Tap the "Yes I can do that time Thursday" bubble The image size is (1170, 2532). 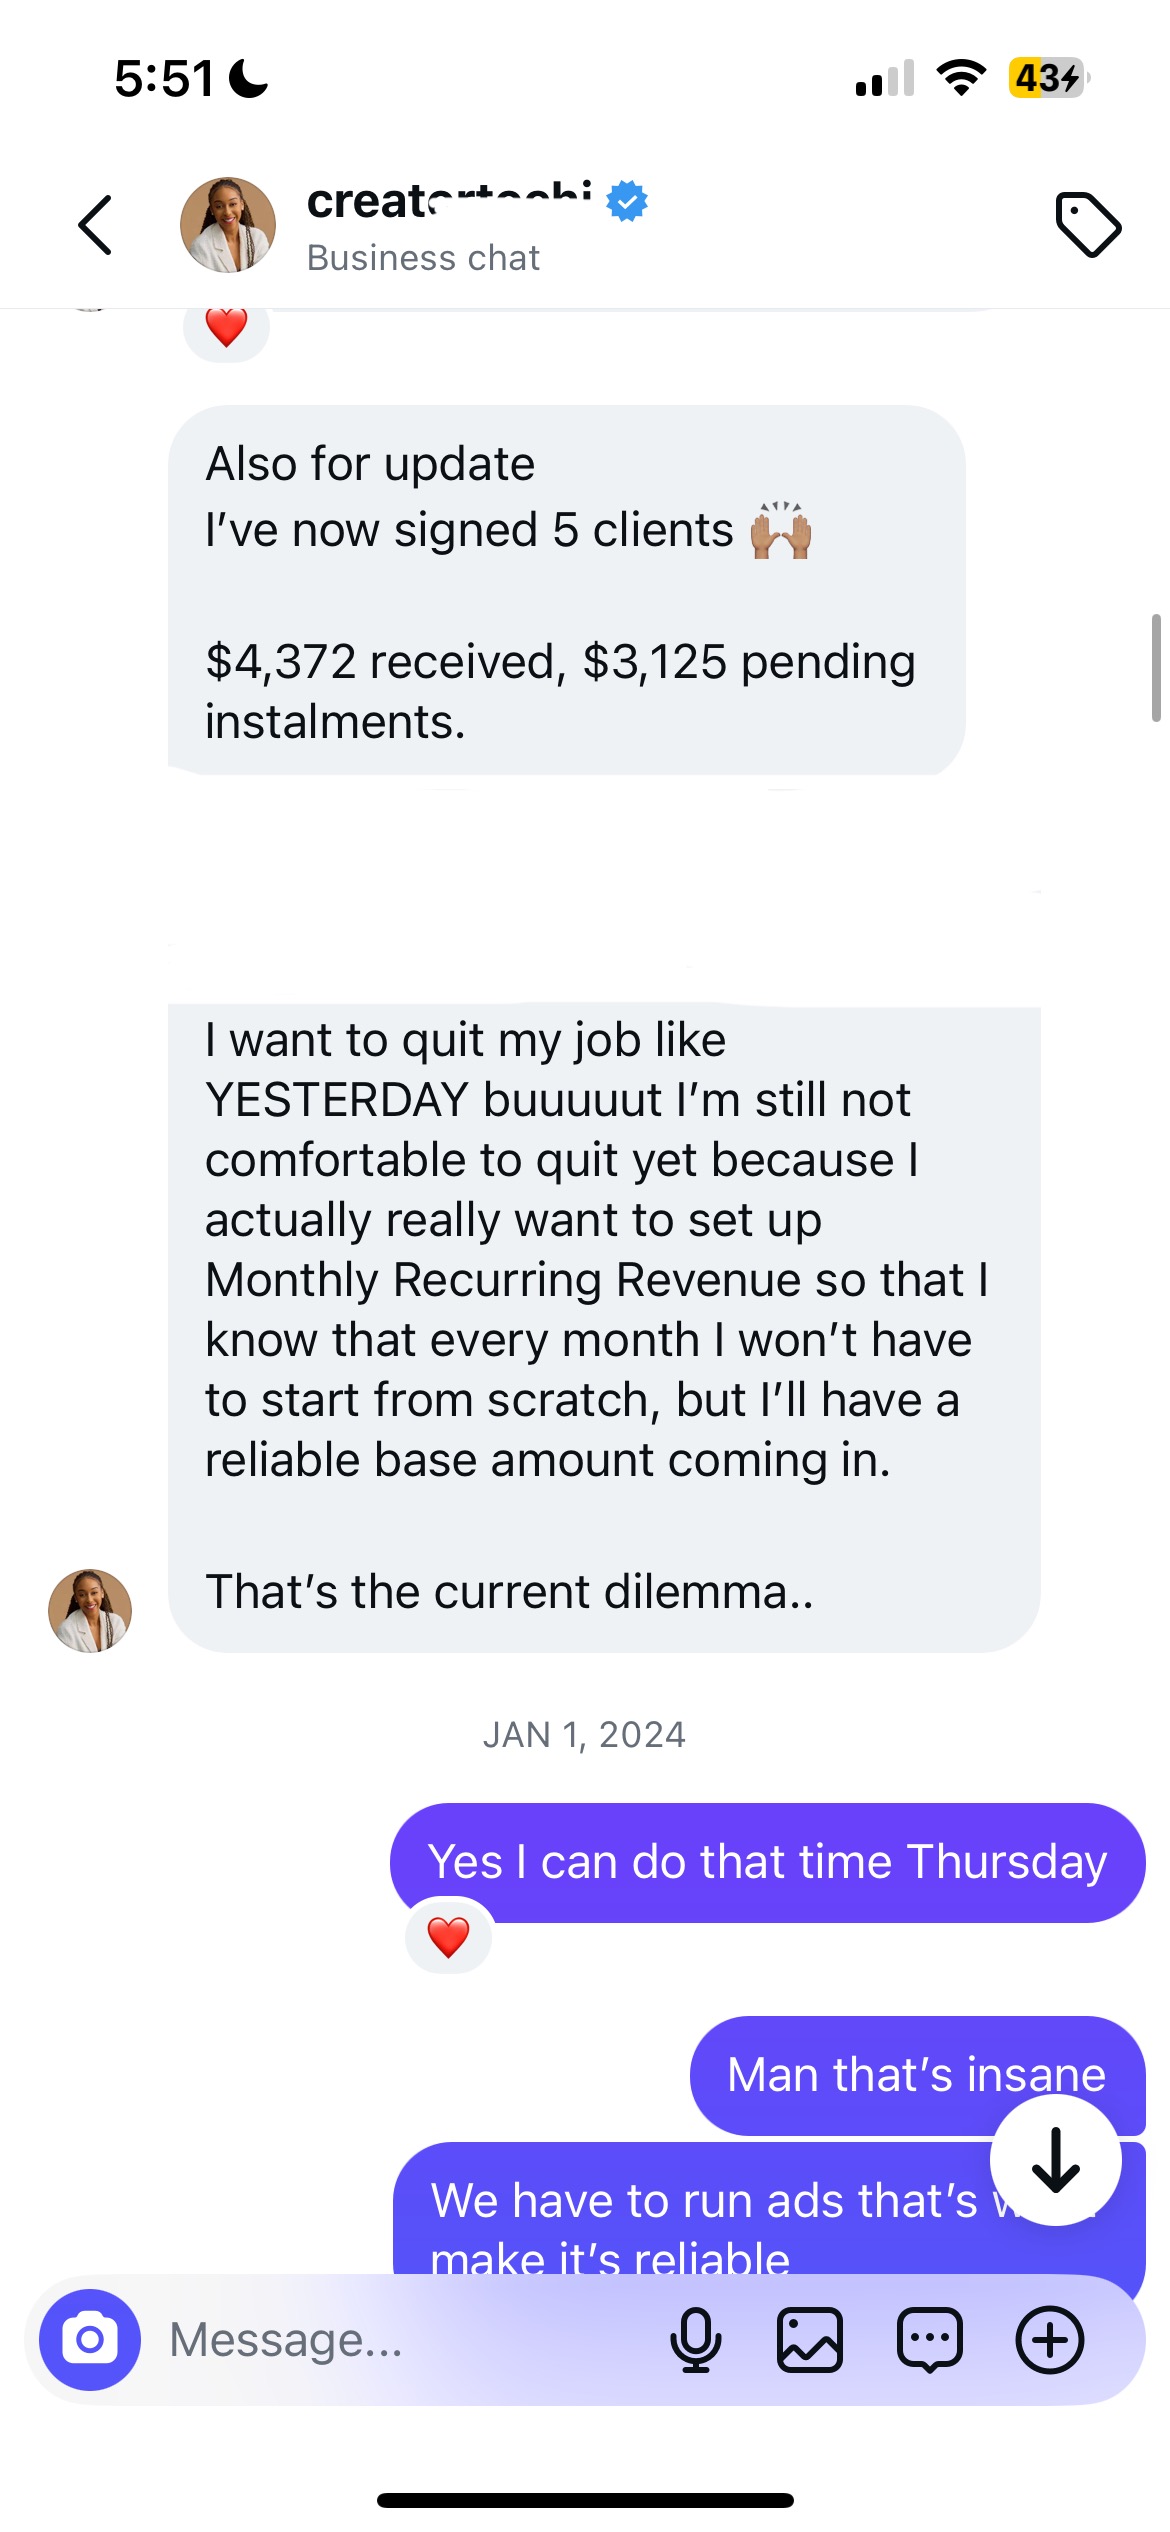[767, 1862]
